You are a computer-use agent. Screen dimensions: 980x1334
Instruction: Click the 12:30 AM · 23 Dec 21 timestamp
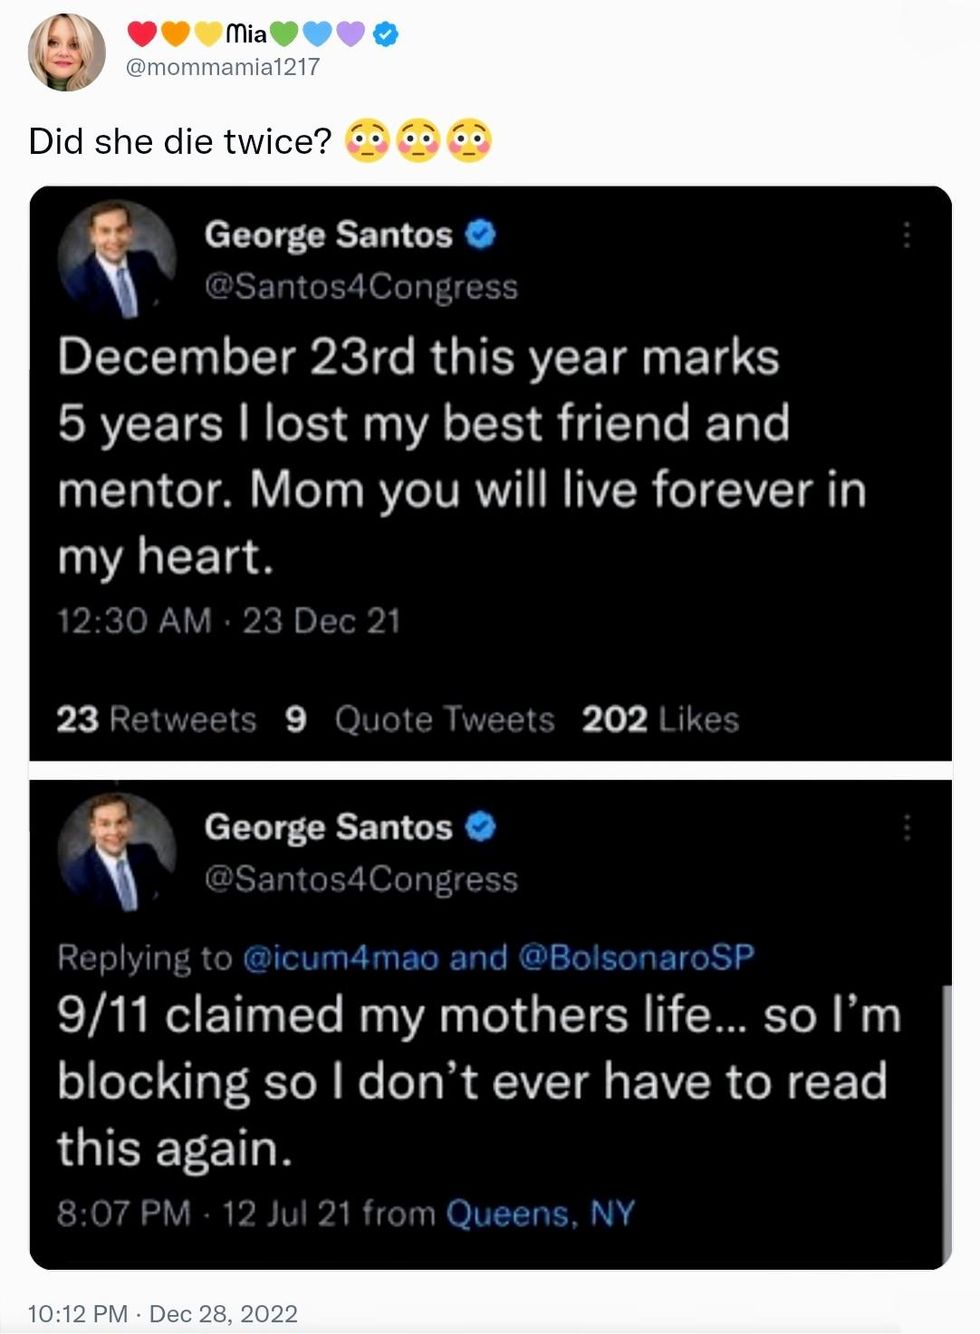coord(228,621)
